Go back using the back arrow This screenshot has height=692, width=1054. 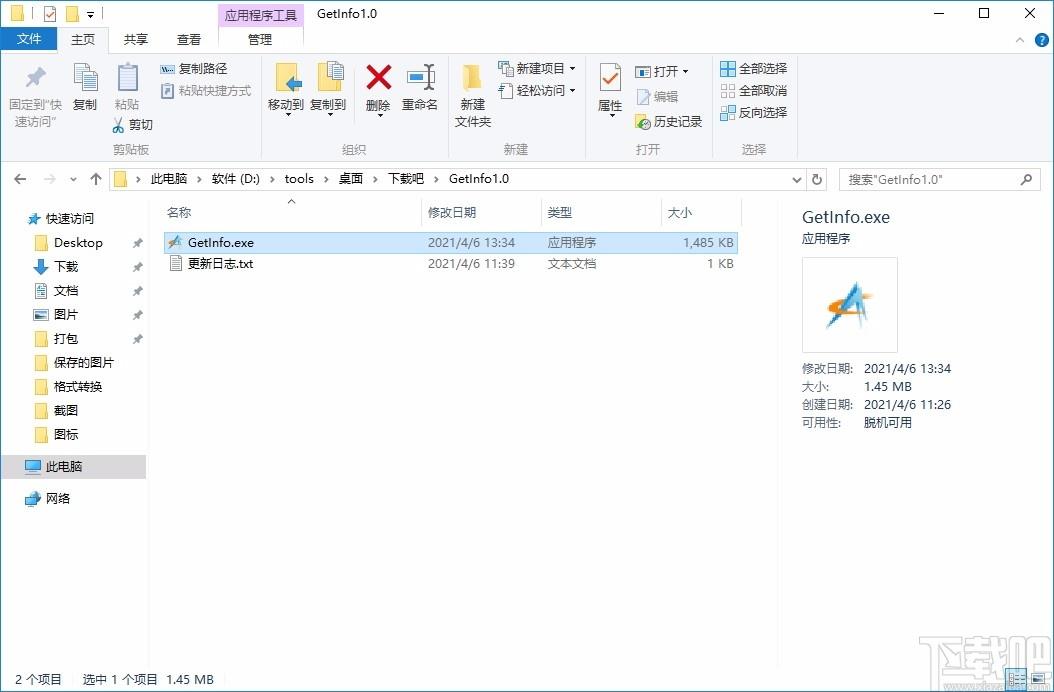coord(20,179)
